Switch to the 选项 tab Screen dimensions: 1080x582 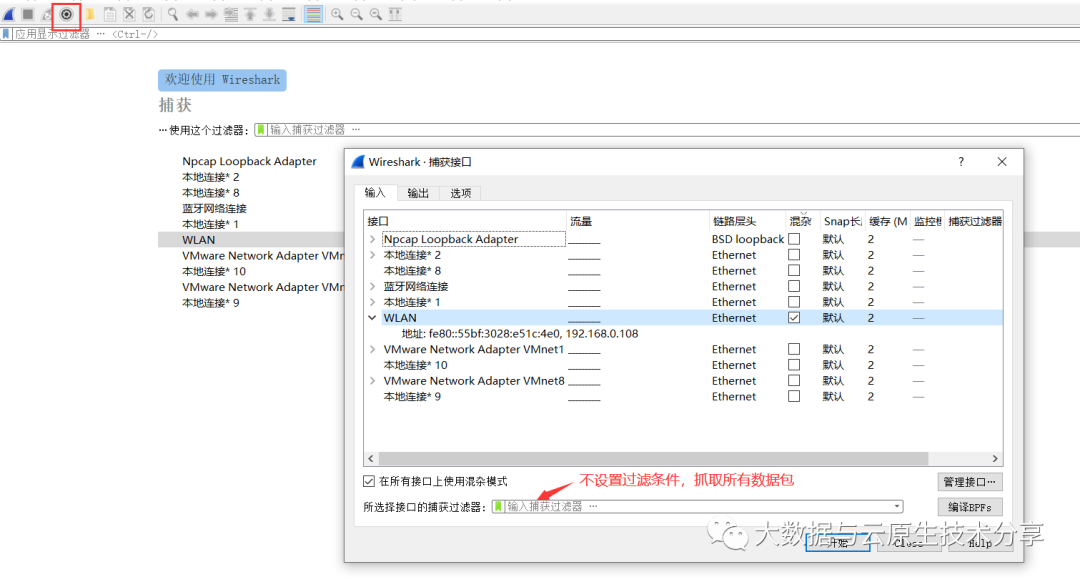(x=461, y=194)
